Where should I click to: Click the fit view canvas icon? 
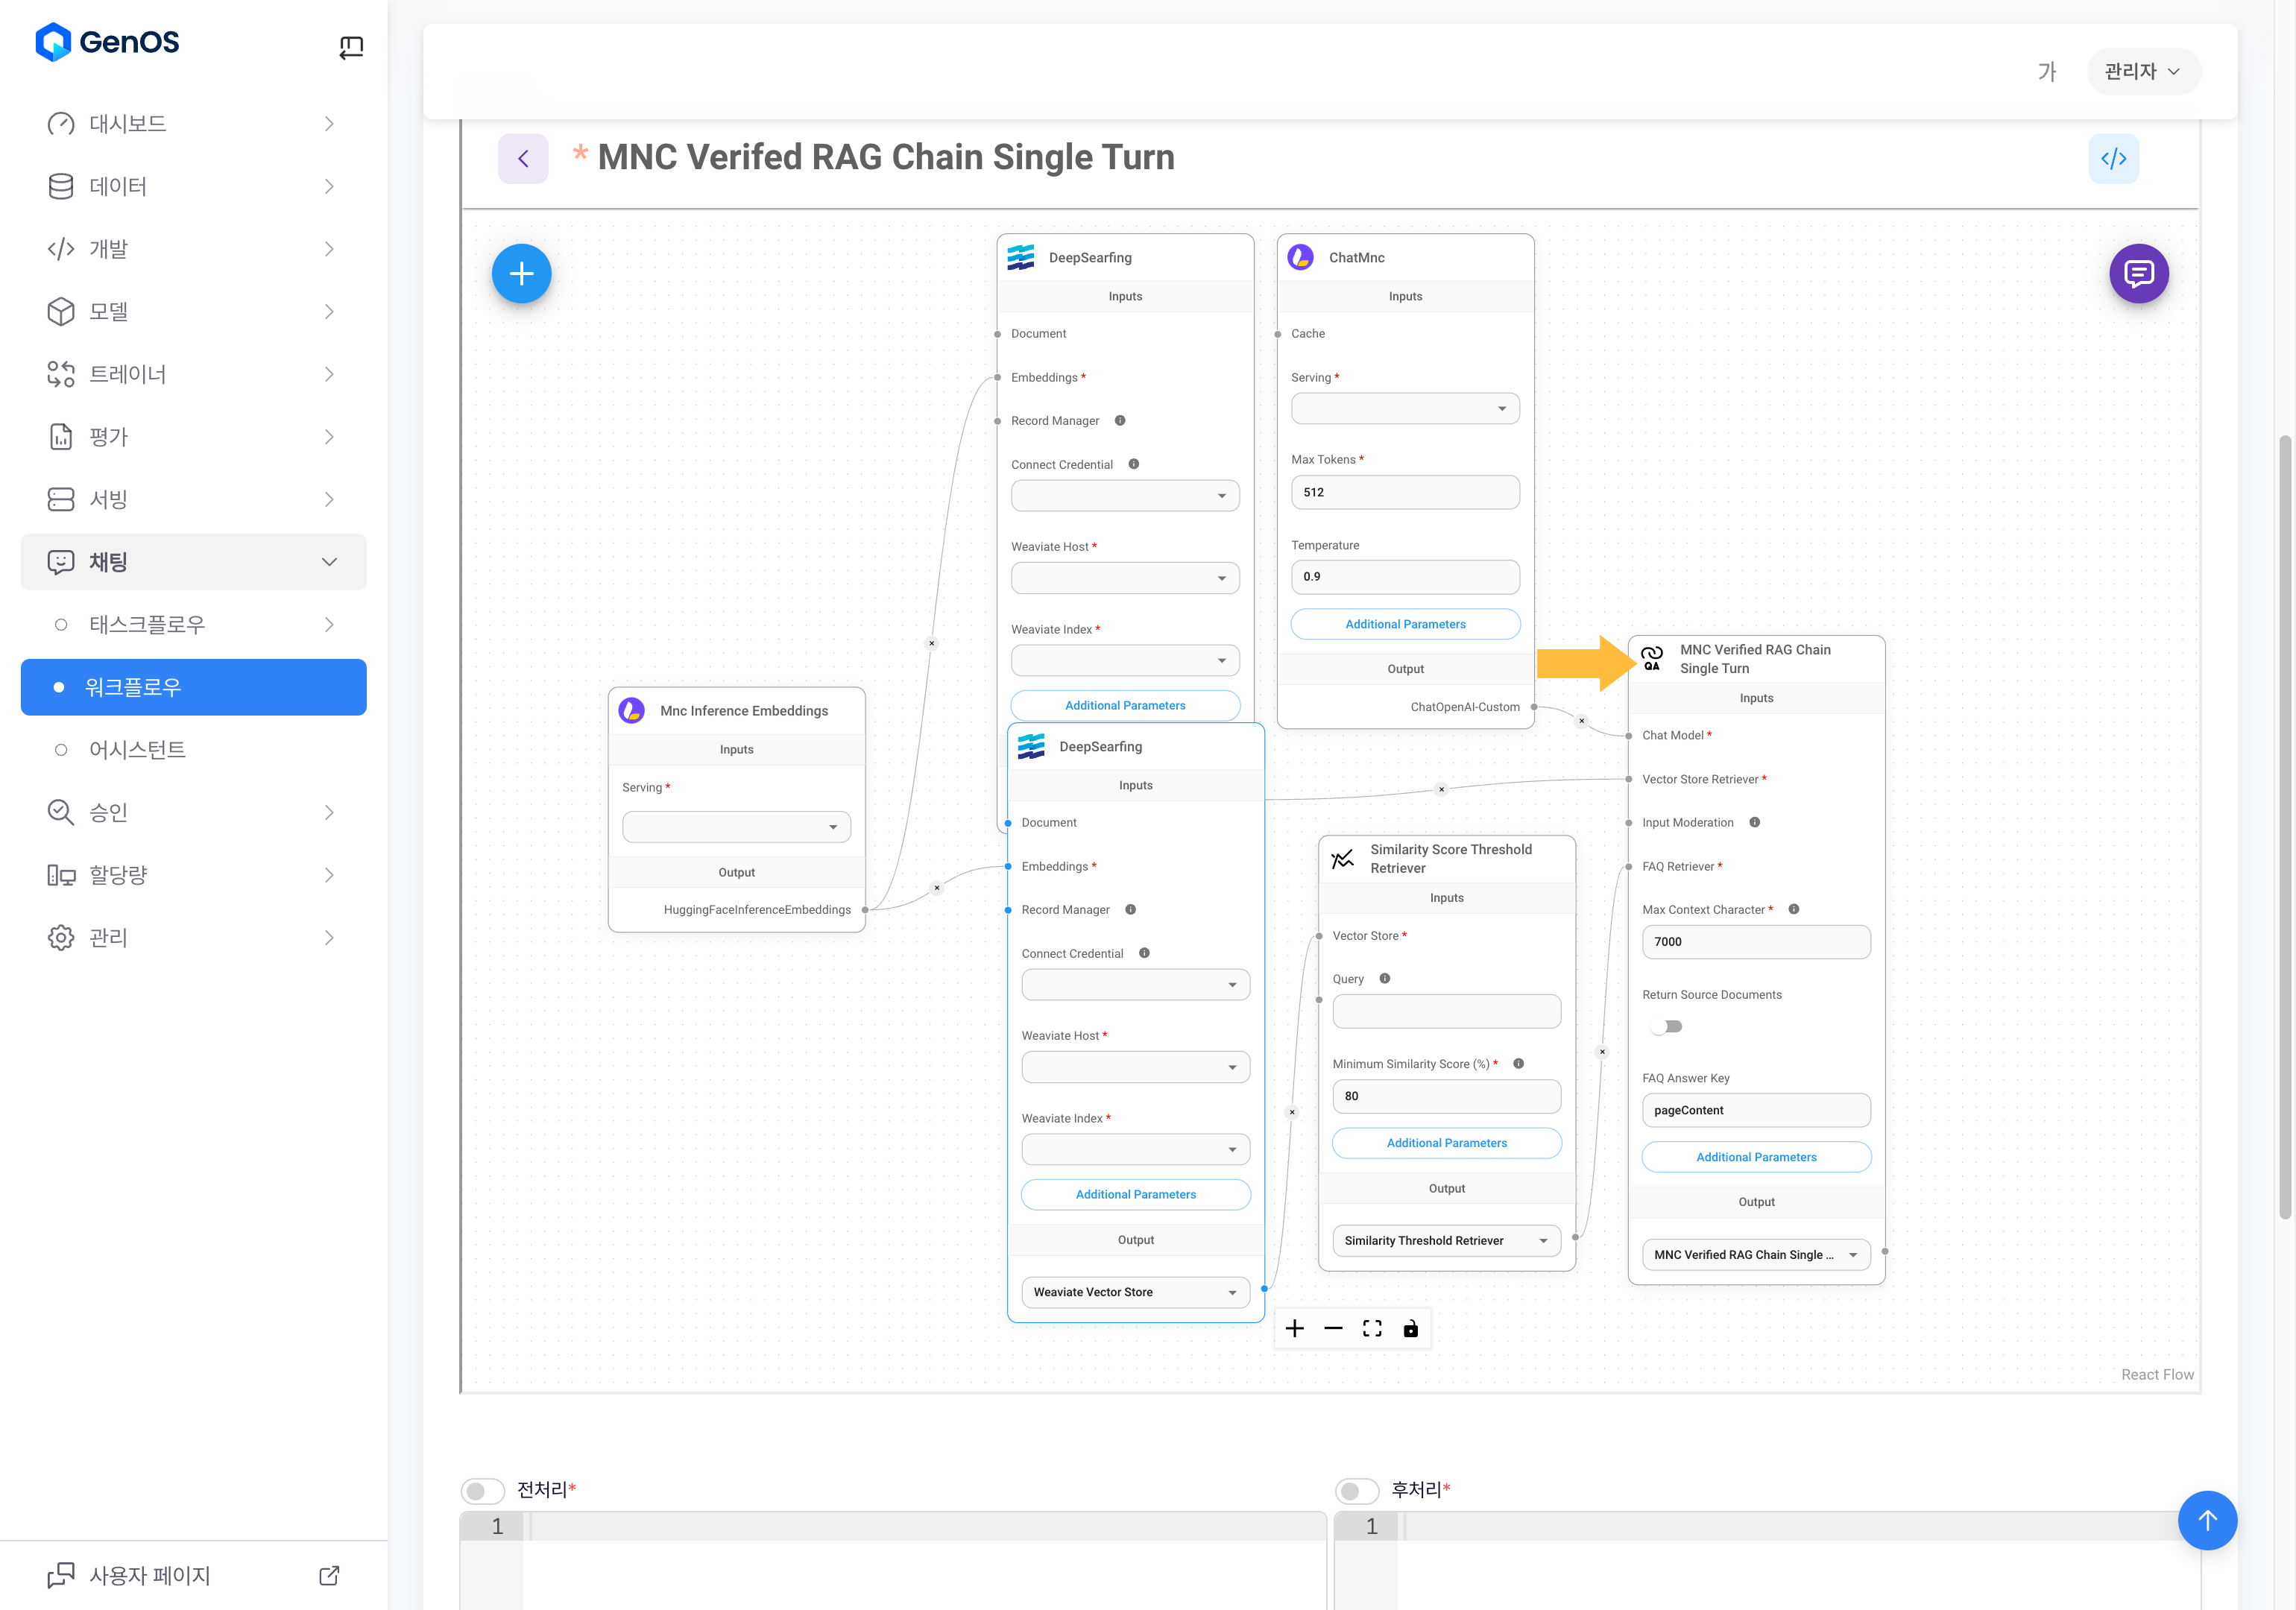click(x=1372, y=1328)
